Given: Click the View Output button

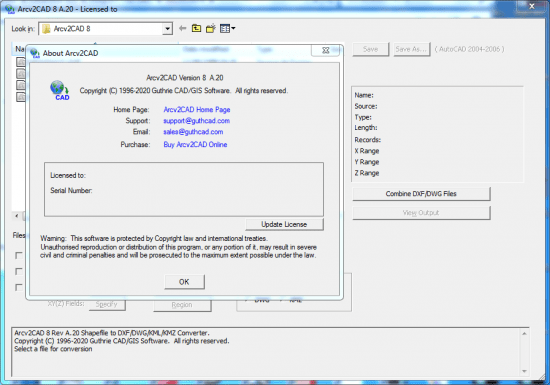Looking at the screenshot, I should [421, 213].
